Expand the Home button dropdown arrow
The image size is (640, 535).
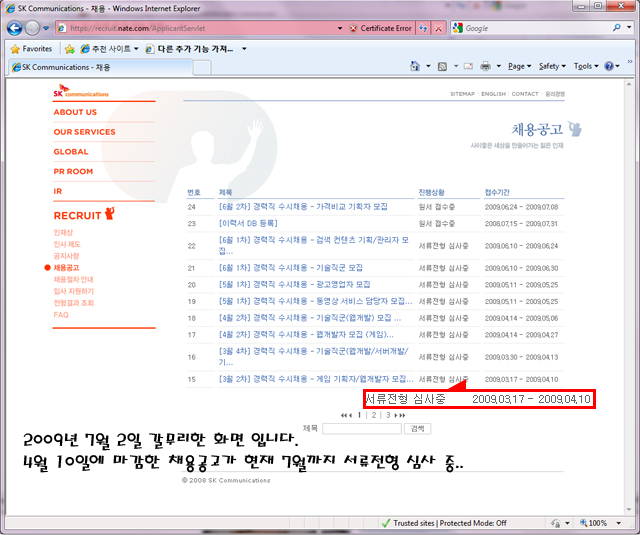(428, 66)
